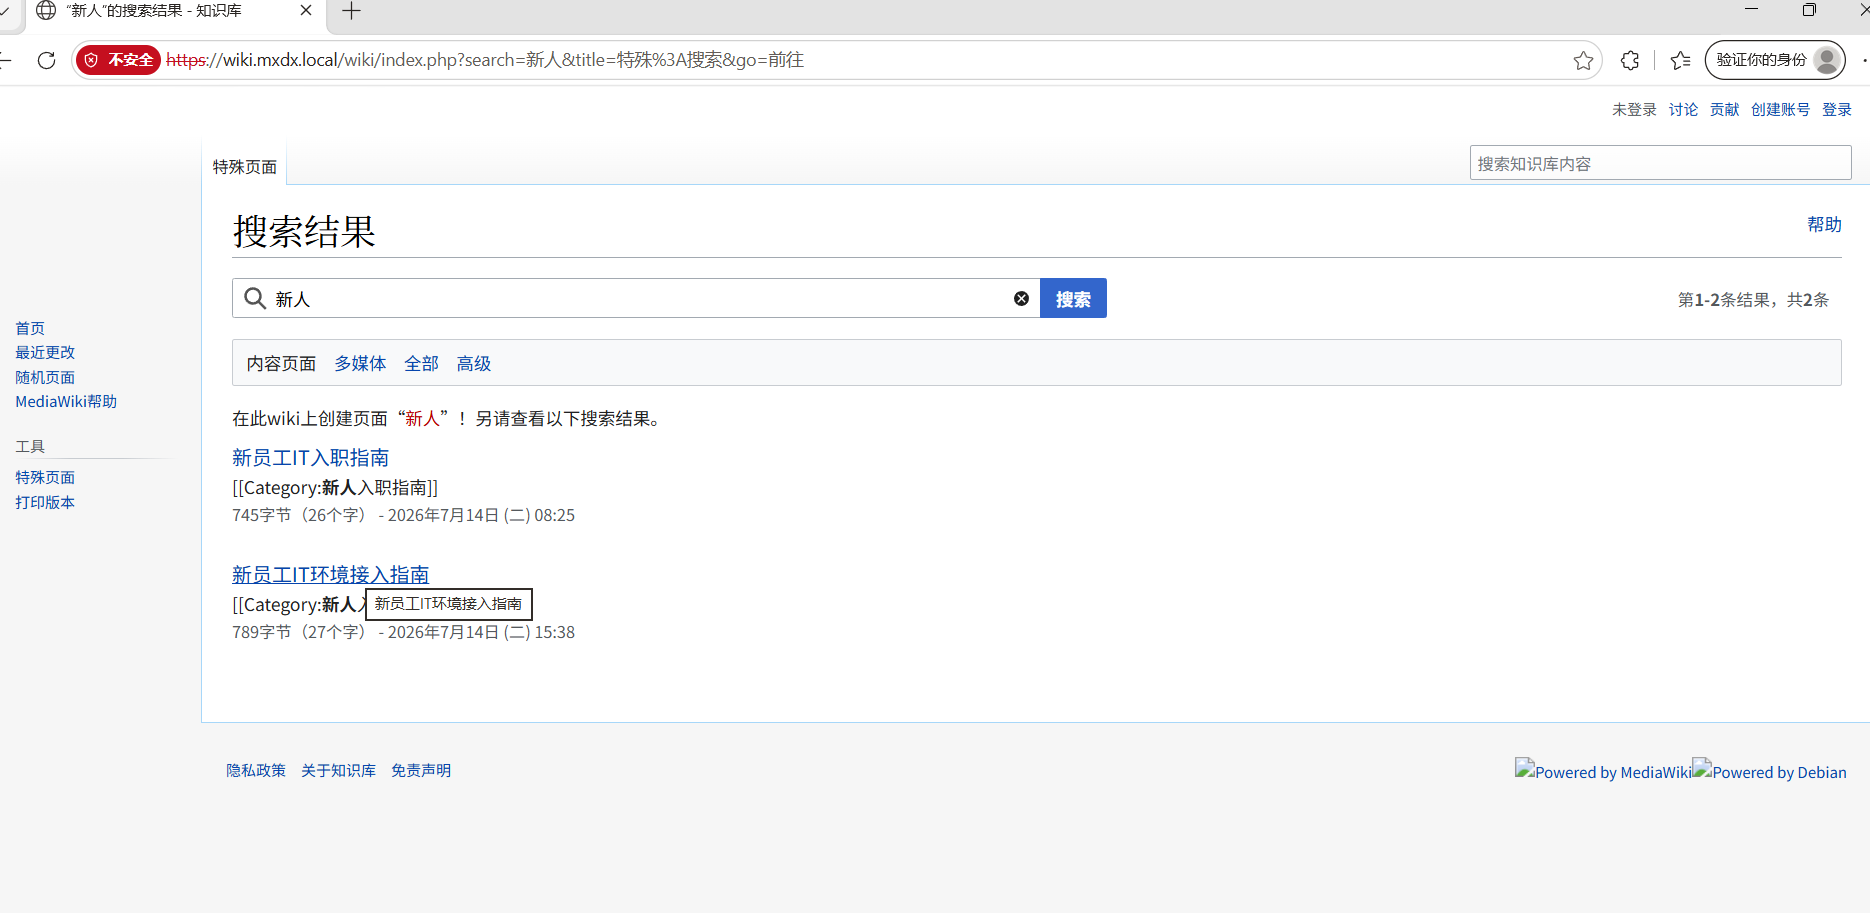Viewport: 1870px width, 913px height.
Task: Click the 登录 login link
Action: coord(1837,110)
